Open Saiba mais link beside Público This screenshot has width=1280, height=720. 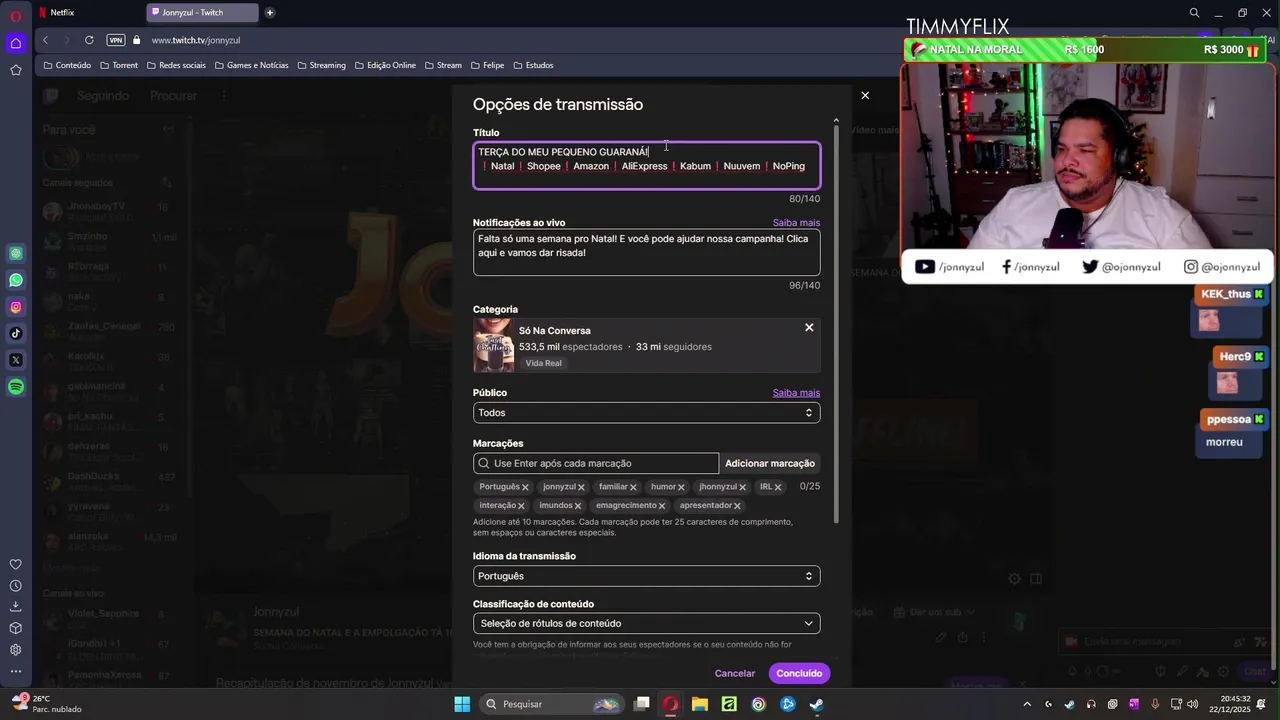(x=796, y=393)
